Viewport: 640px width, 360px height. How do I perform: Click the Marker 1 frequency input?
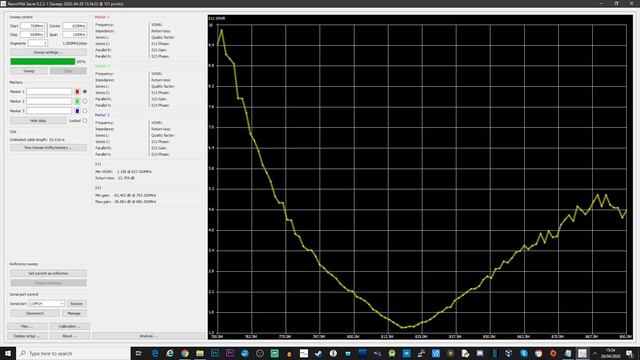[49, 92]
